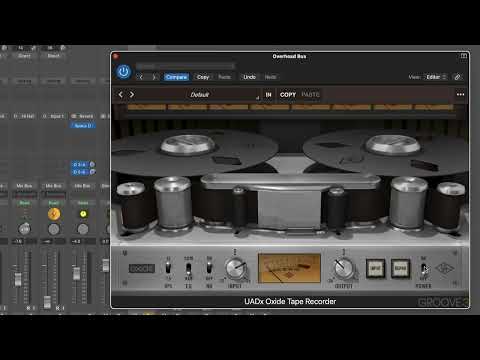Click the yellow channel icon in mixer
Image resolution: width=480 pixels, height=360 pixels.
(x=83, y=214)
